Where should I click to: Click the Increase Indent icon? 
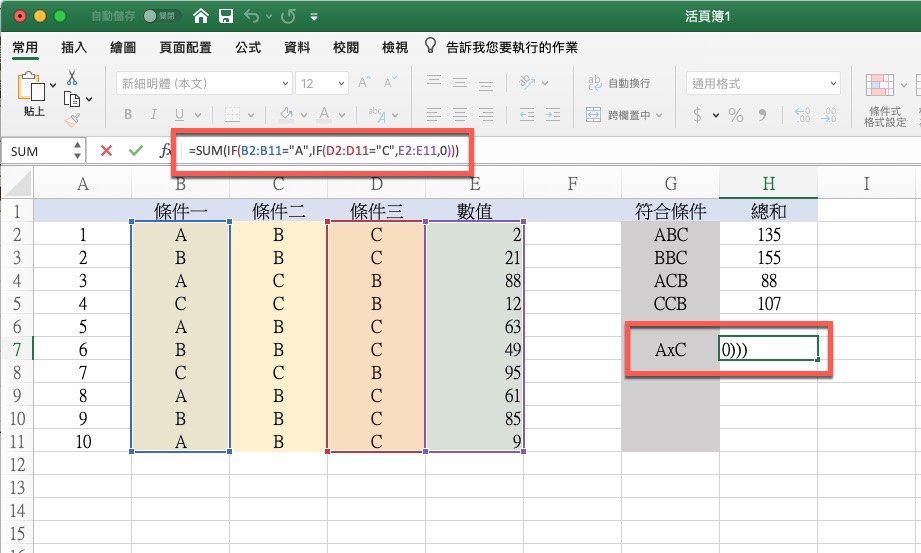[x=553, y=115]
